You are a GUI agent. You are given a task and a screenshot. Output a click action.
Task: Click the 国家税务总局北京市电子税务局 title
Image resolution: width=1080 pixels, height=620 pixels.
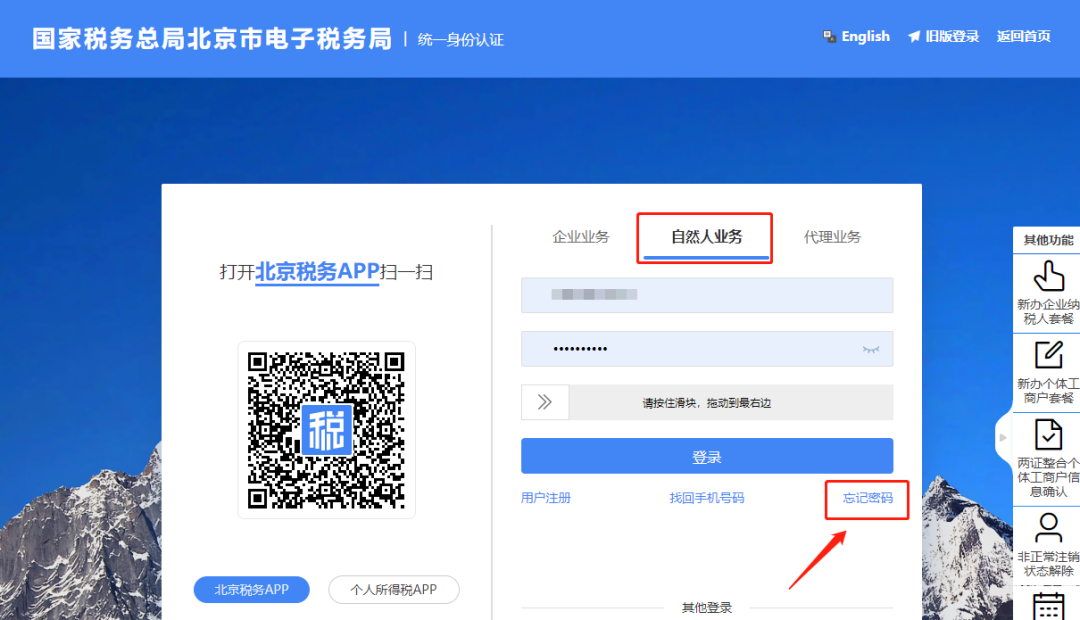(212, 39)
